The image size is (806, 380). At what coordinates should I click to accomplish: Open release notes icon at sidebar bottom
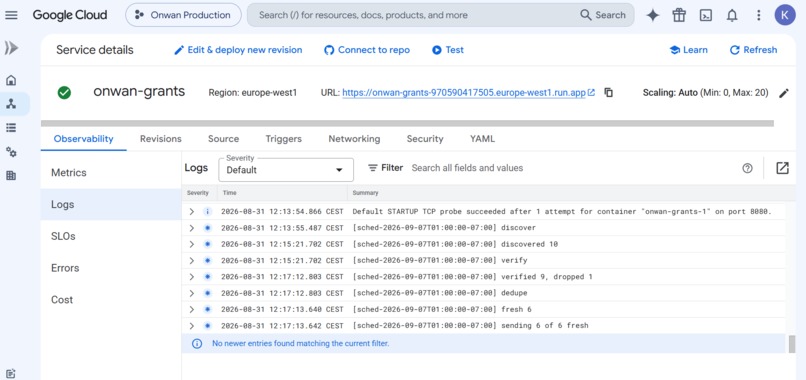[11, 373]
